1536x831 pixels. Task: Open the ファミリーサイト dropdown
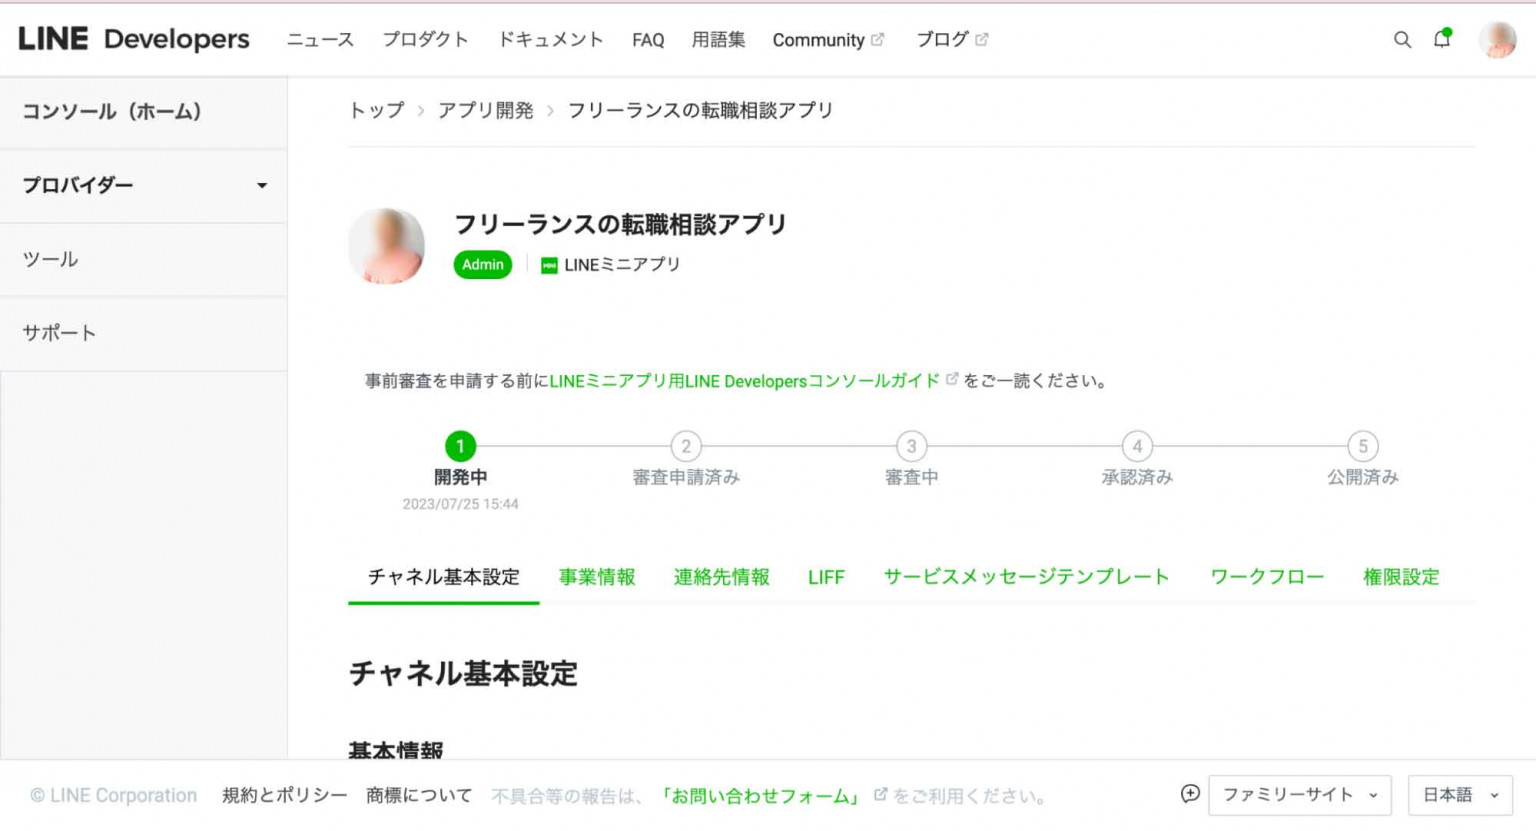pos(1298,794)
